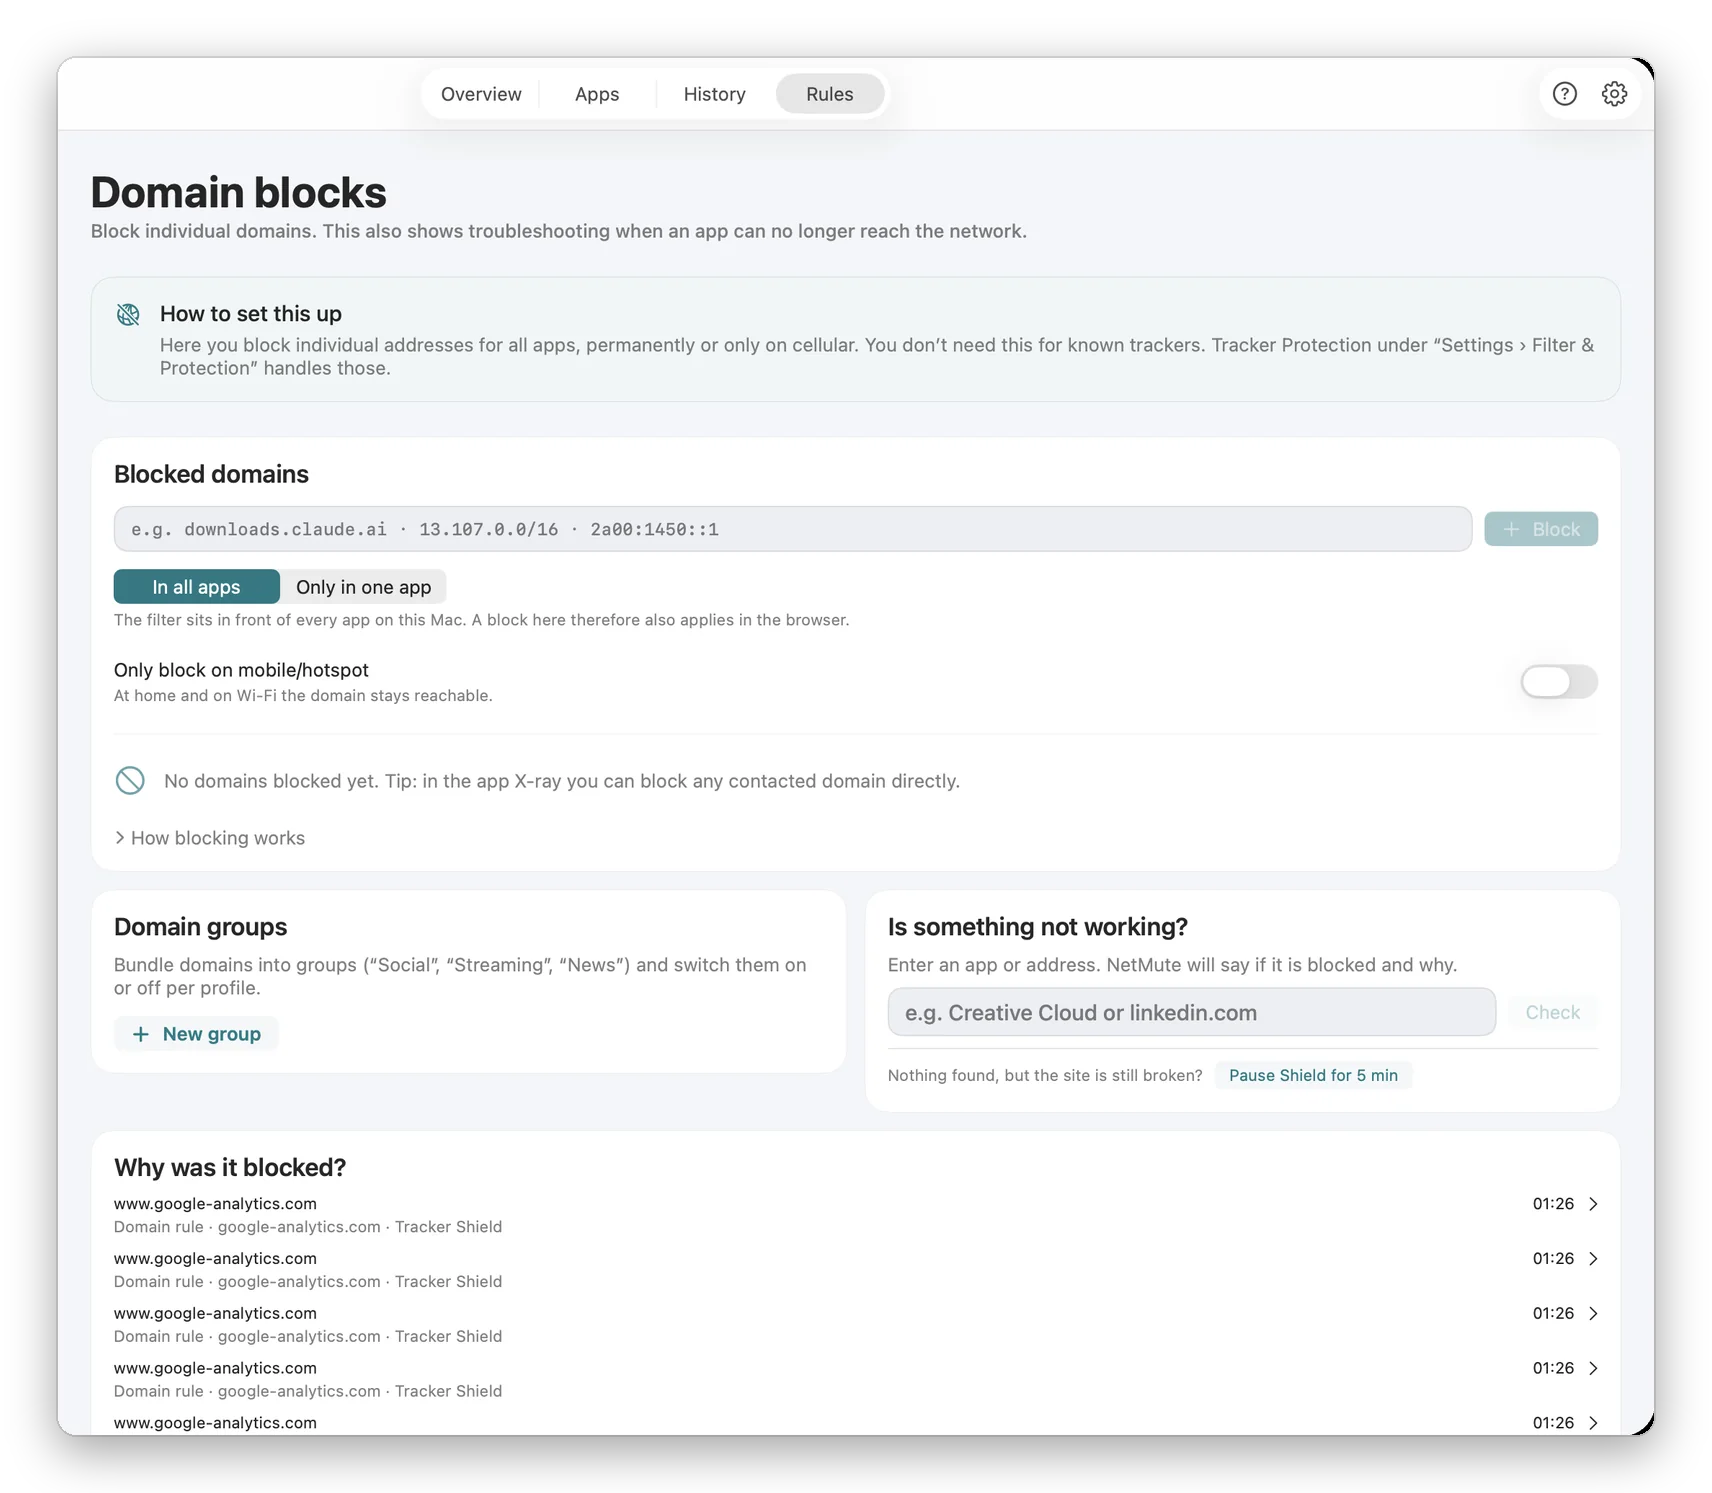The width and height of the screenshot is (1712, 1493).
Task: Click the crossed-out globe icon beside How to set this up
Action: (129, 315)
